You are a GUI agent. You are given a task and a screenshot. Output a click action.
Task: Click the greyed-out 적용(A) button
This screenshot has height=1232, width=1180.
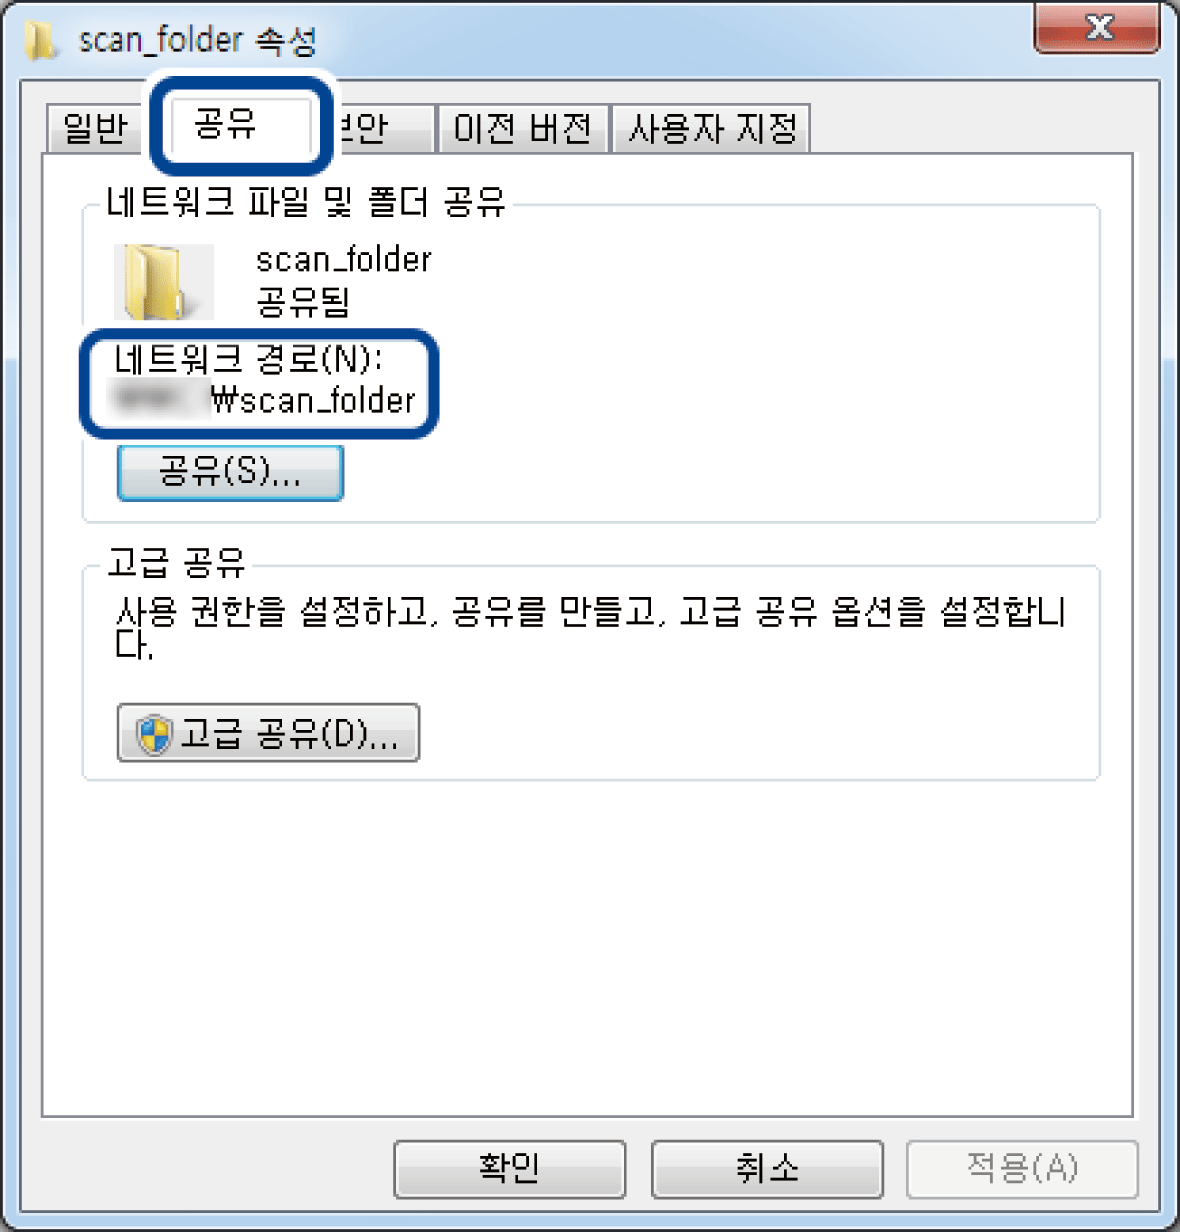click(1022, 1168)
